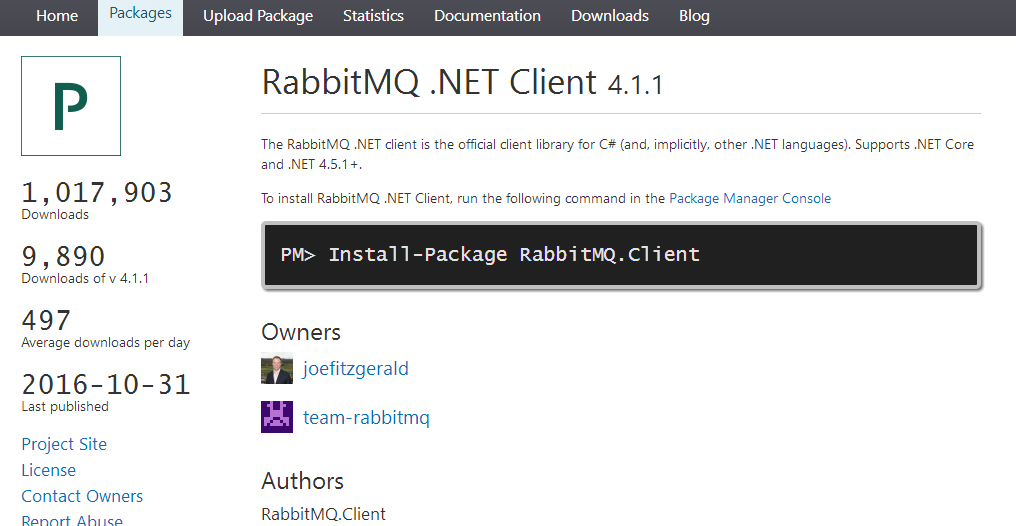Open the Documentation tab
1016x526 pixels.
(x=487, y=16)
